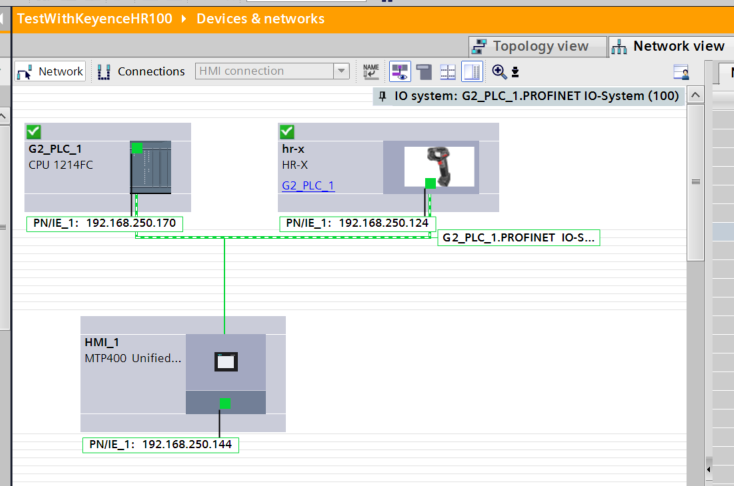Click the green PROFINET port on hr-x scanner
The height and width of the screenshot is (486, 734).
[430, 183]
